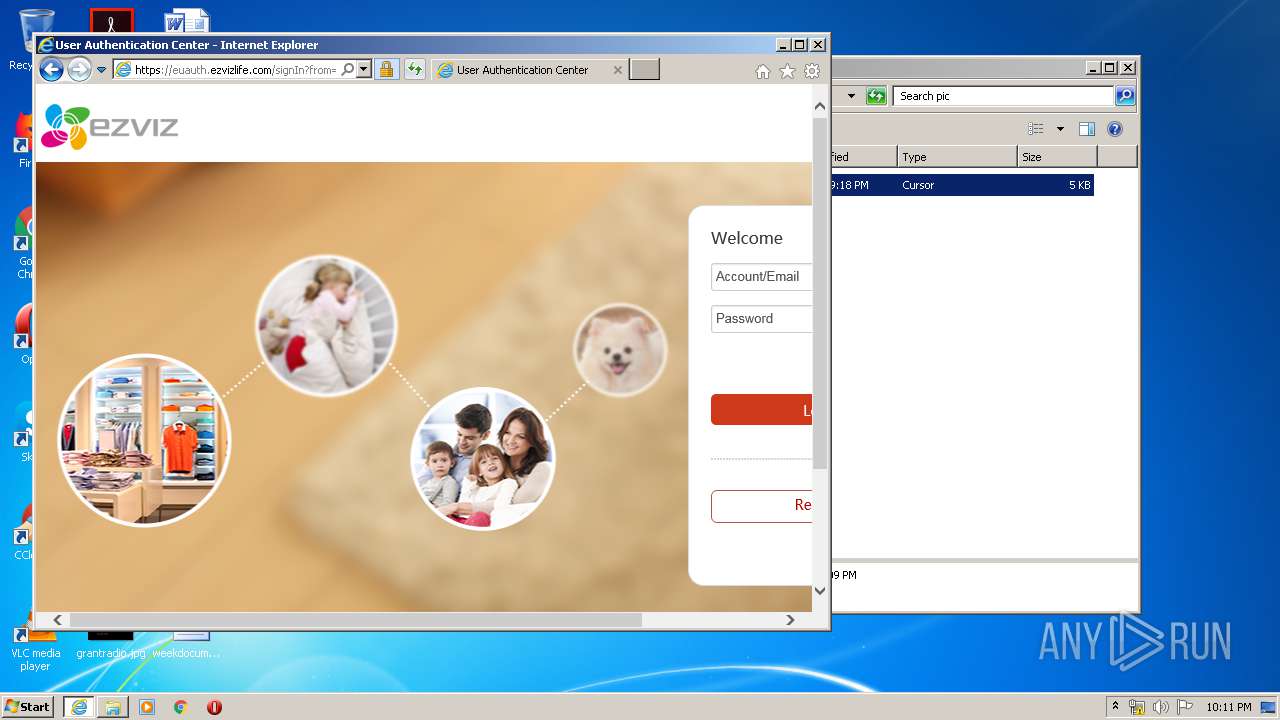This screenshot has width=1280, height=720.
Task: Select the User Authentication Center tab
Action: (x=522, y=70)
